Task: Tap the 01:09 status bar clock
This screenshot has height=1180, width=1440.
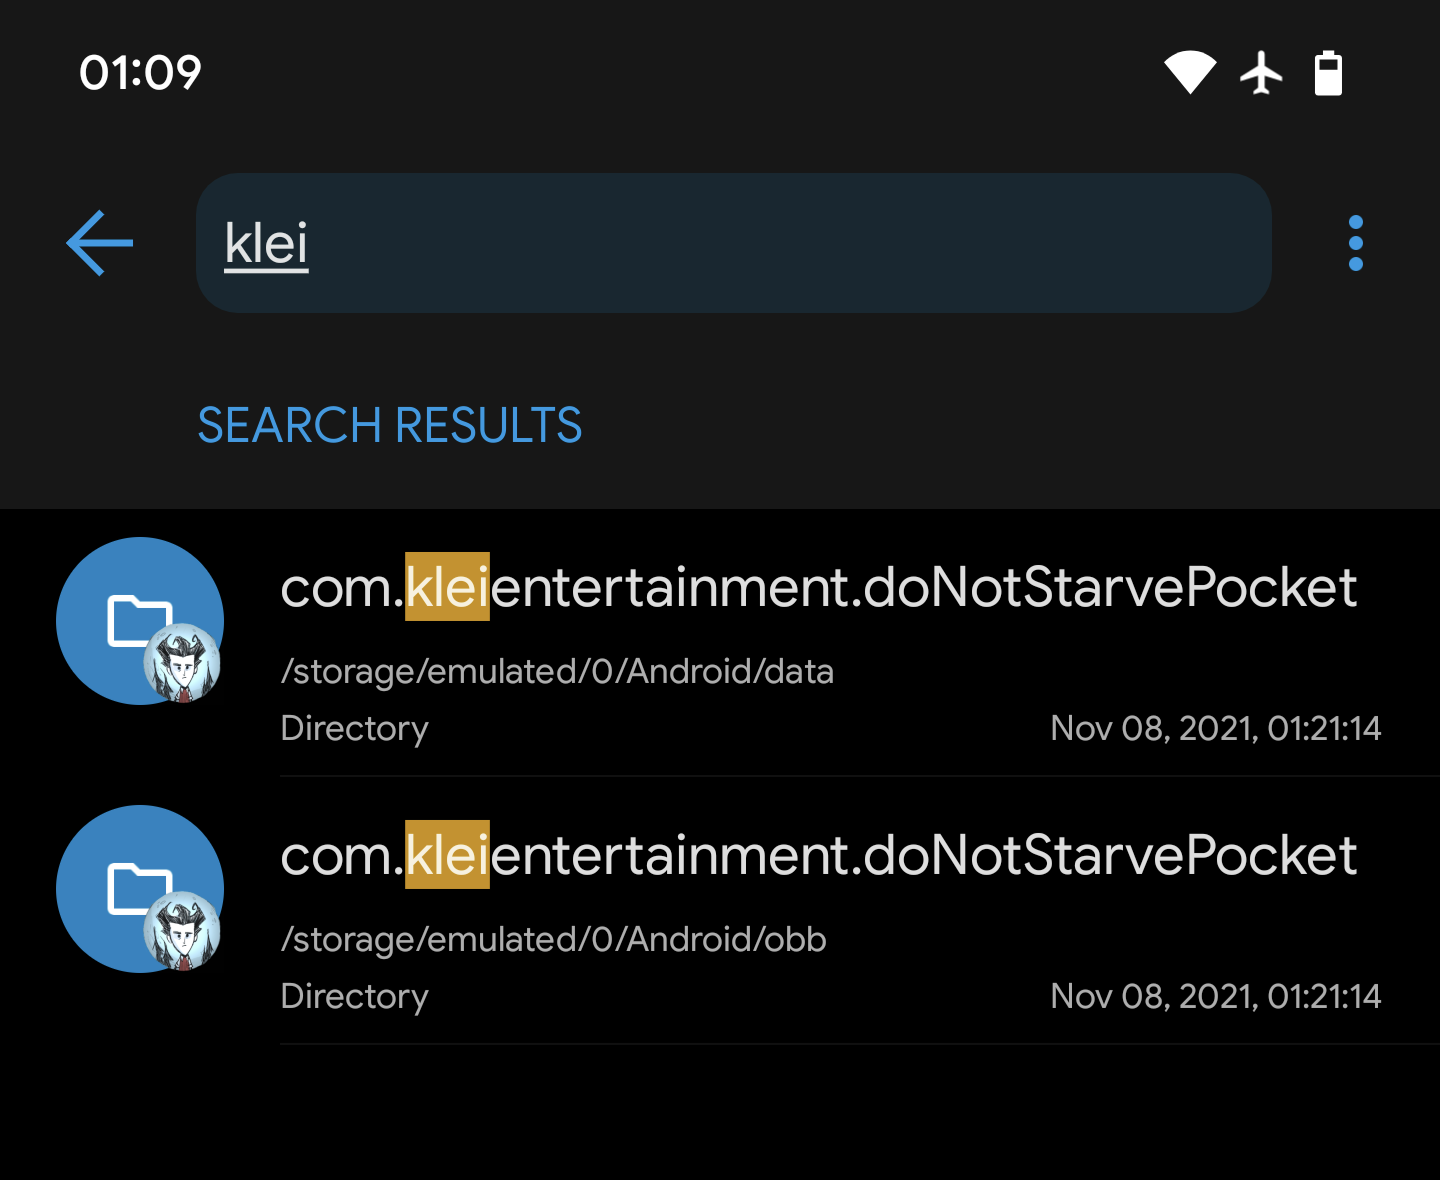Action: 140,73
